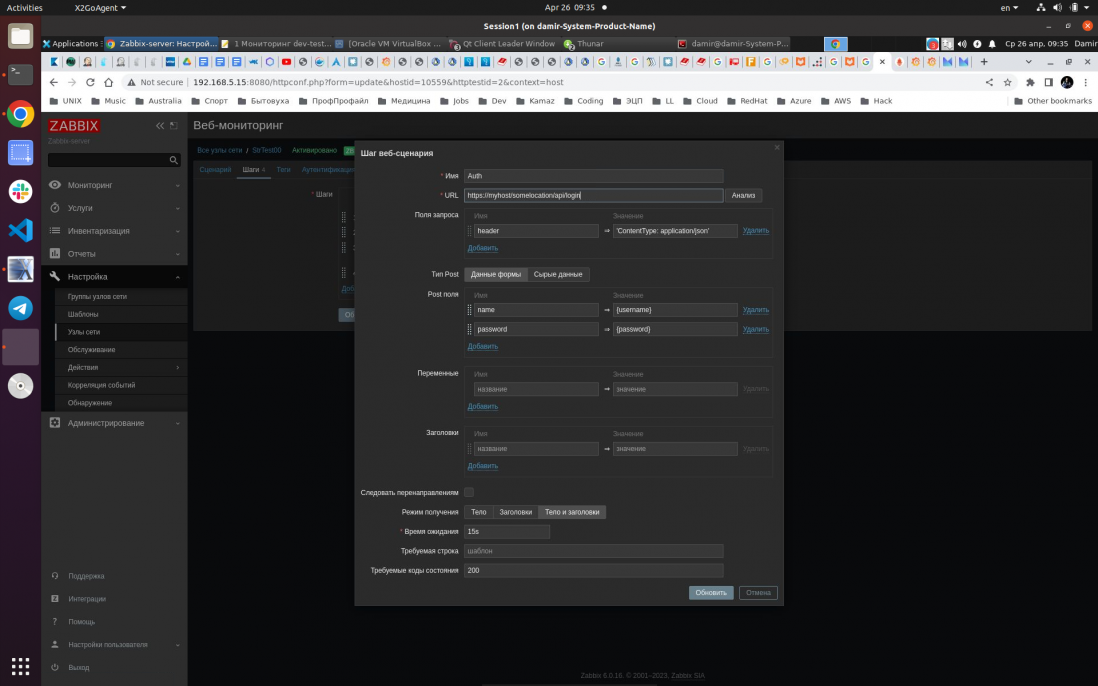Click the browser reload page icon
The image size is (1098, 686).
coord(91,82)
